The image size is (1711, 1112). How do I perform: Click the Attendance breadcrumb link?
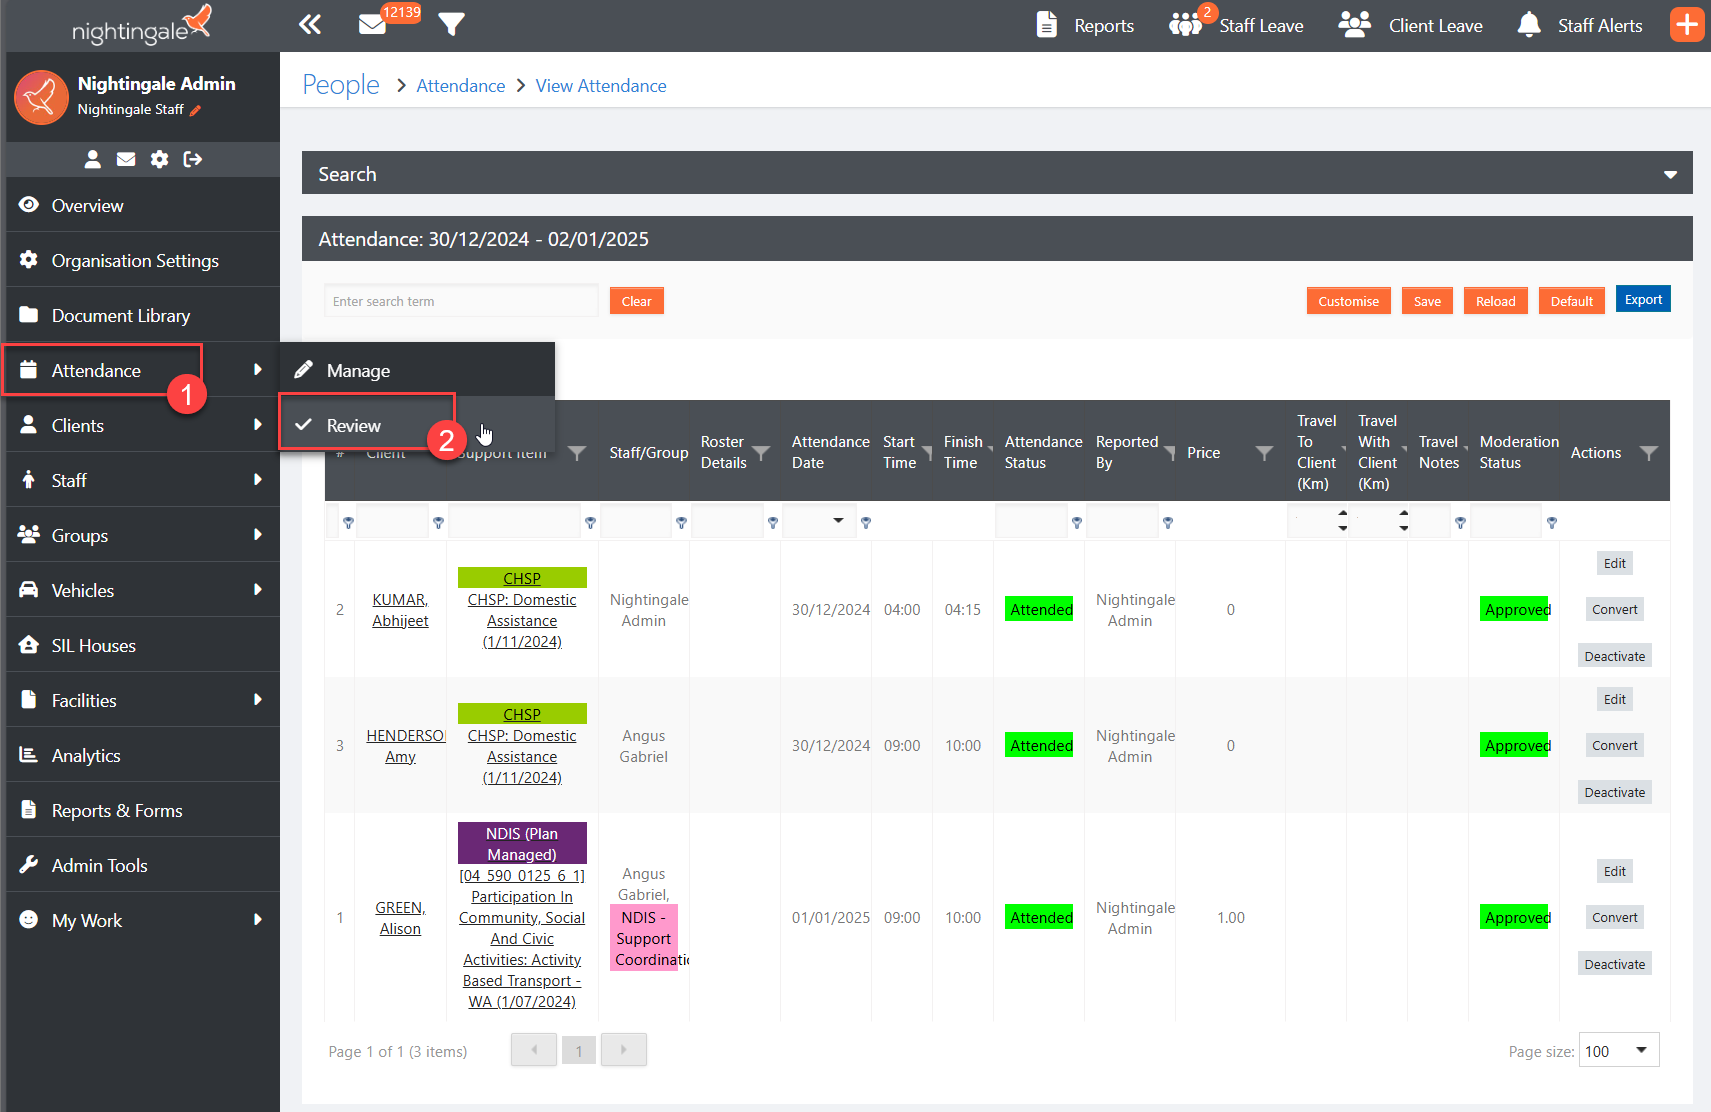[x=460, y=86]
